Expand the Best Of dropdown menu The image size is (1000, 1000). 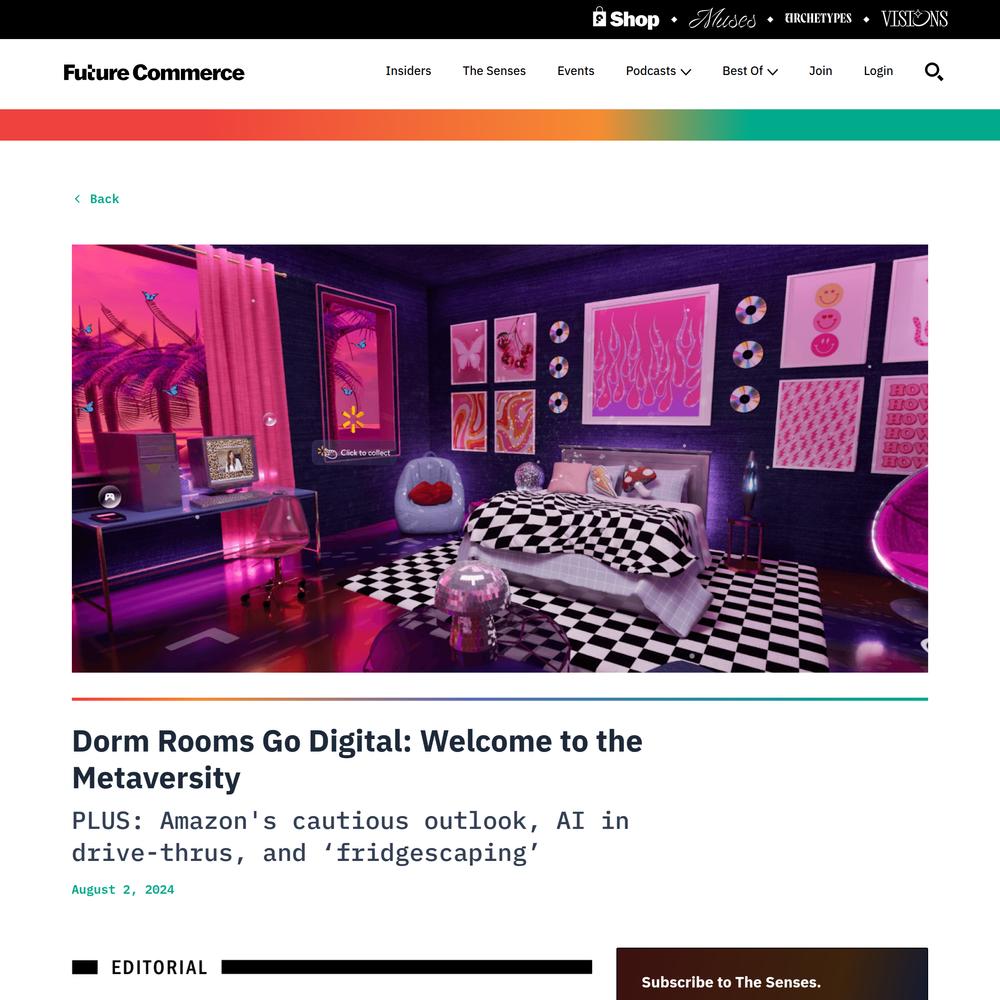tap(749, 71)
